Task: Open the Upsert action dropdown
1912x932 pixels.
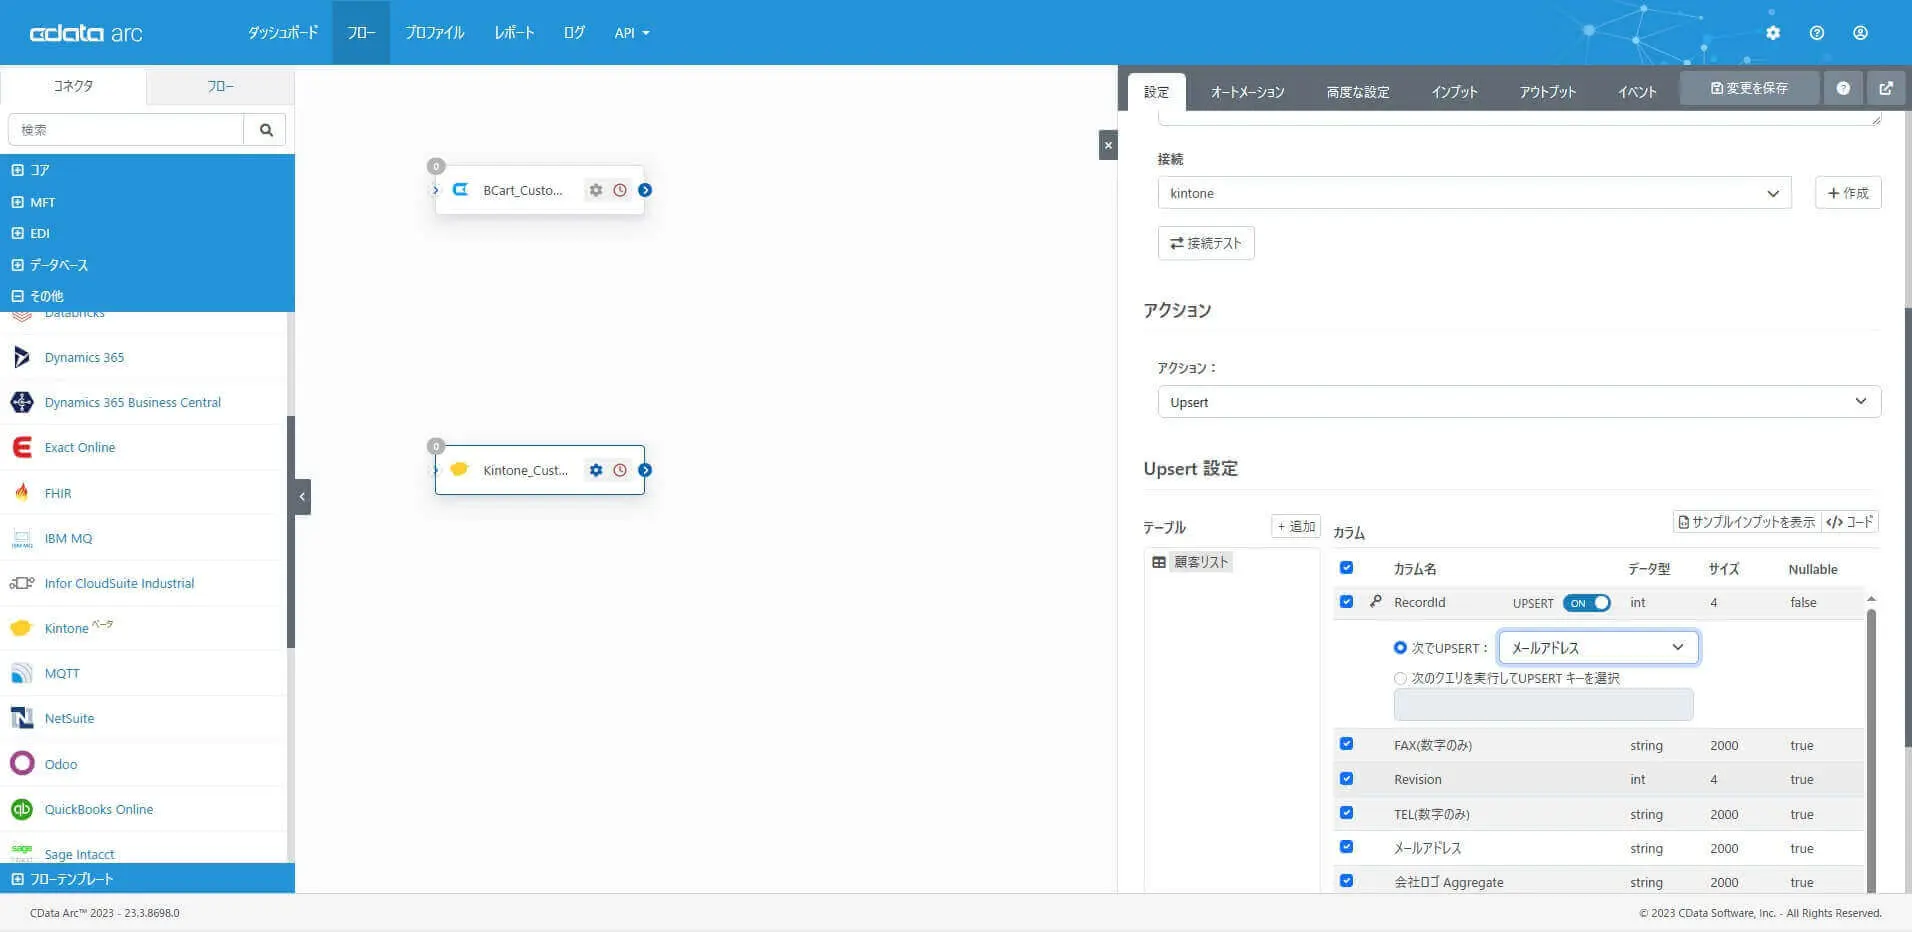Action: tap(1519, 402)
